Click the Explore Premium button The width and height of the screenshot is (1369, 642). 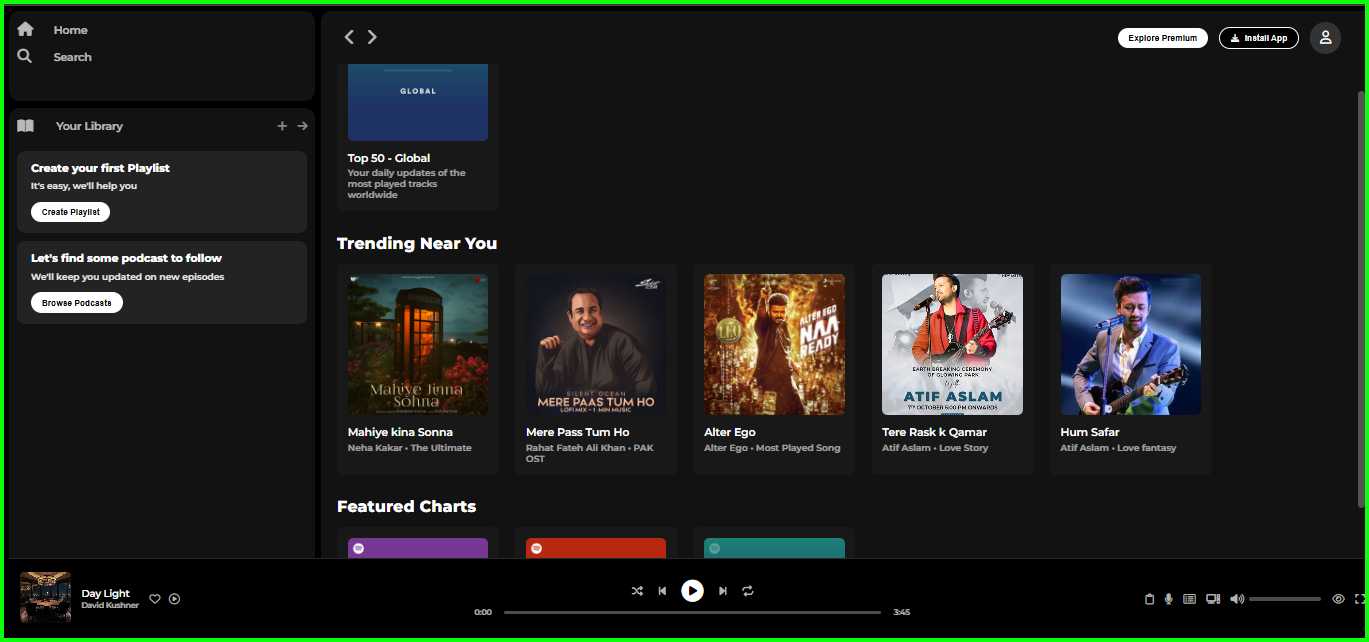tap(1162, 37)
